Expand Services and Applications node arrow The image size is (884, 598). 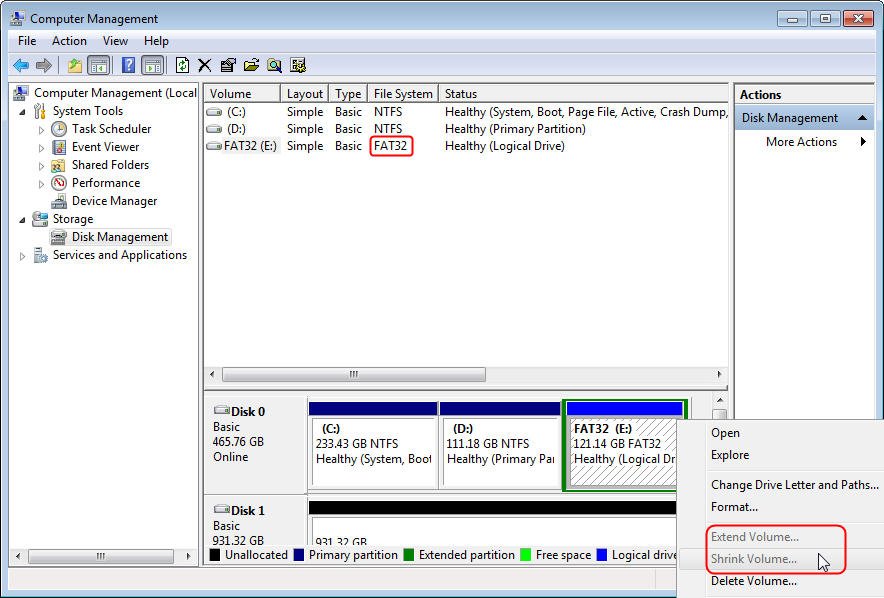[x=22, y=256]
